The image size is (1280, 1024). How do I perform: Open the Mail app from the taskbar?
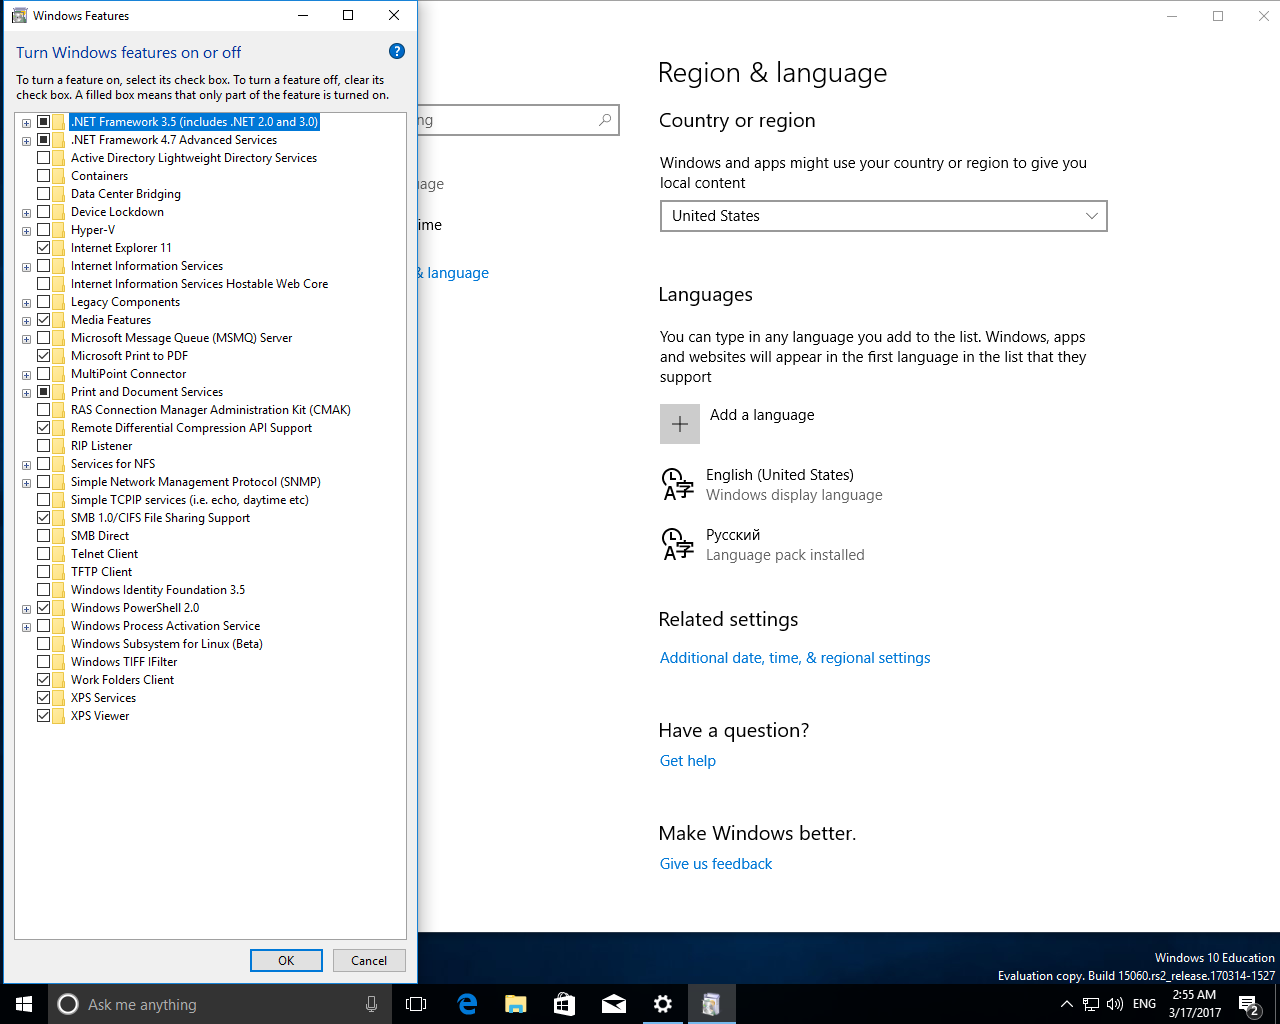point(613,1004)
